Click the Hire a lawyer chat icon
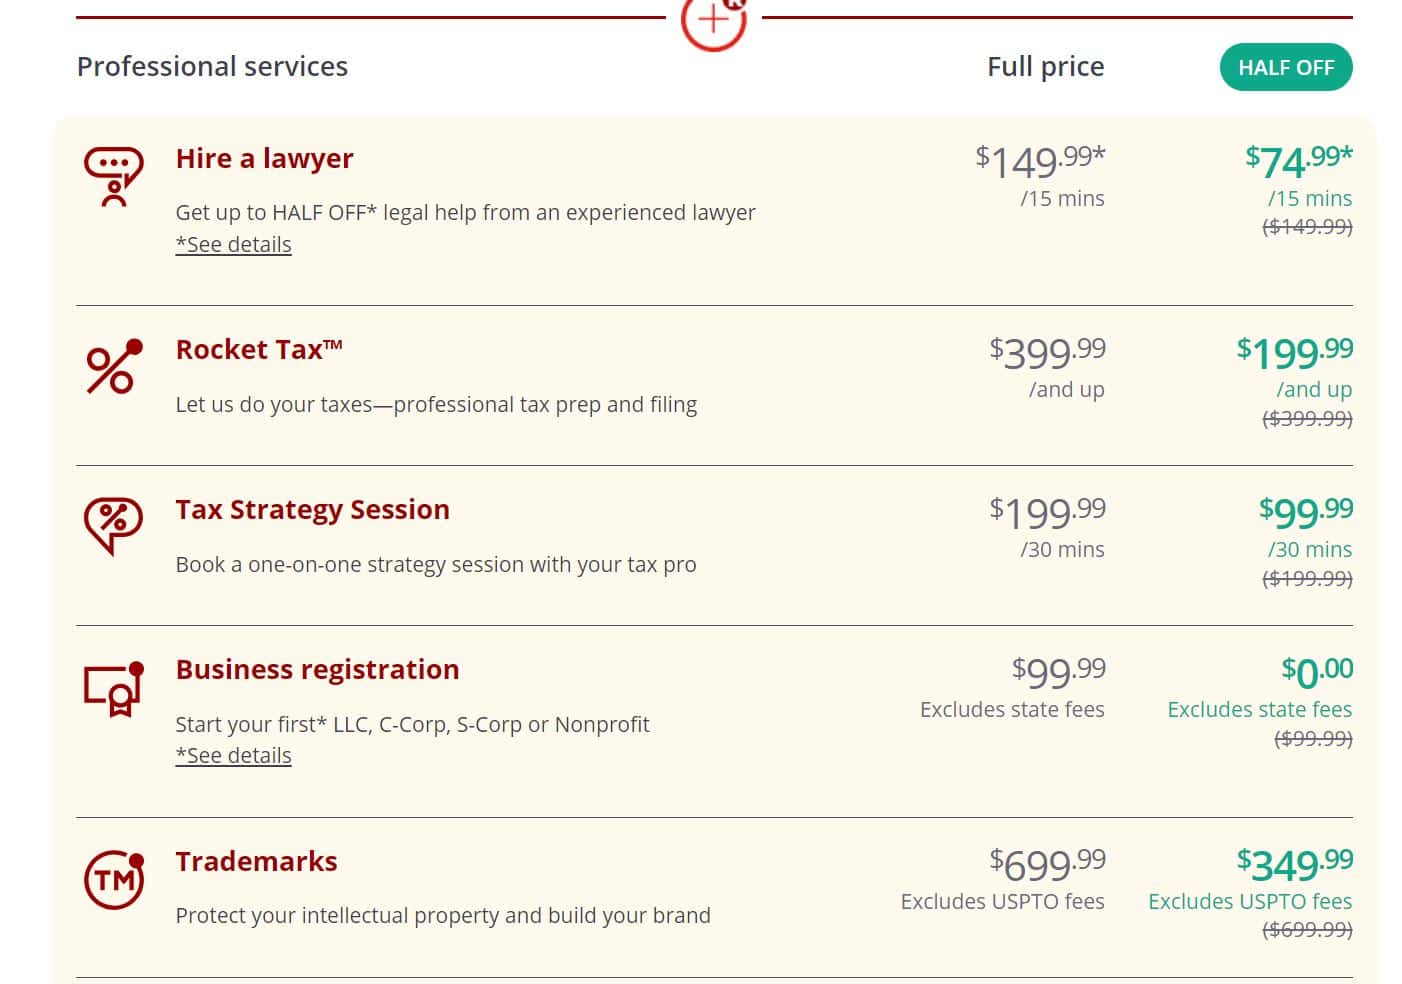 (113, 176)
